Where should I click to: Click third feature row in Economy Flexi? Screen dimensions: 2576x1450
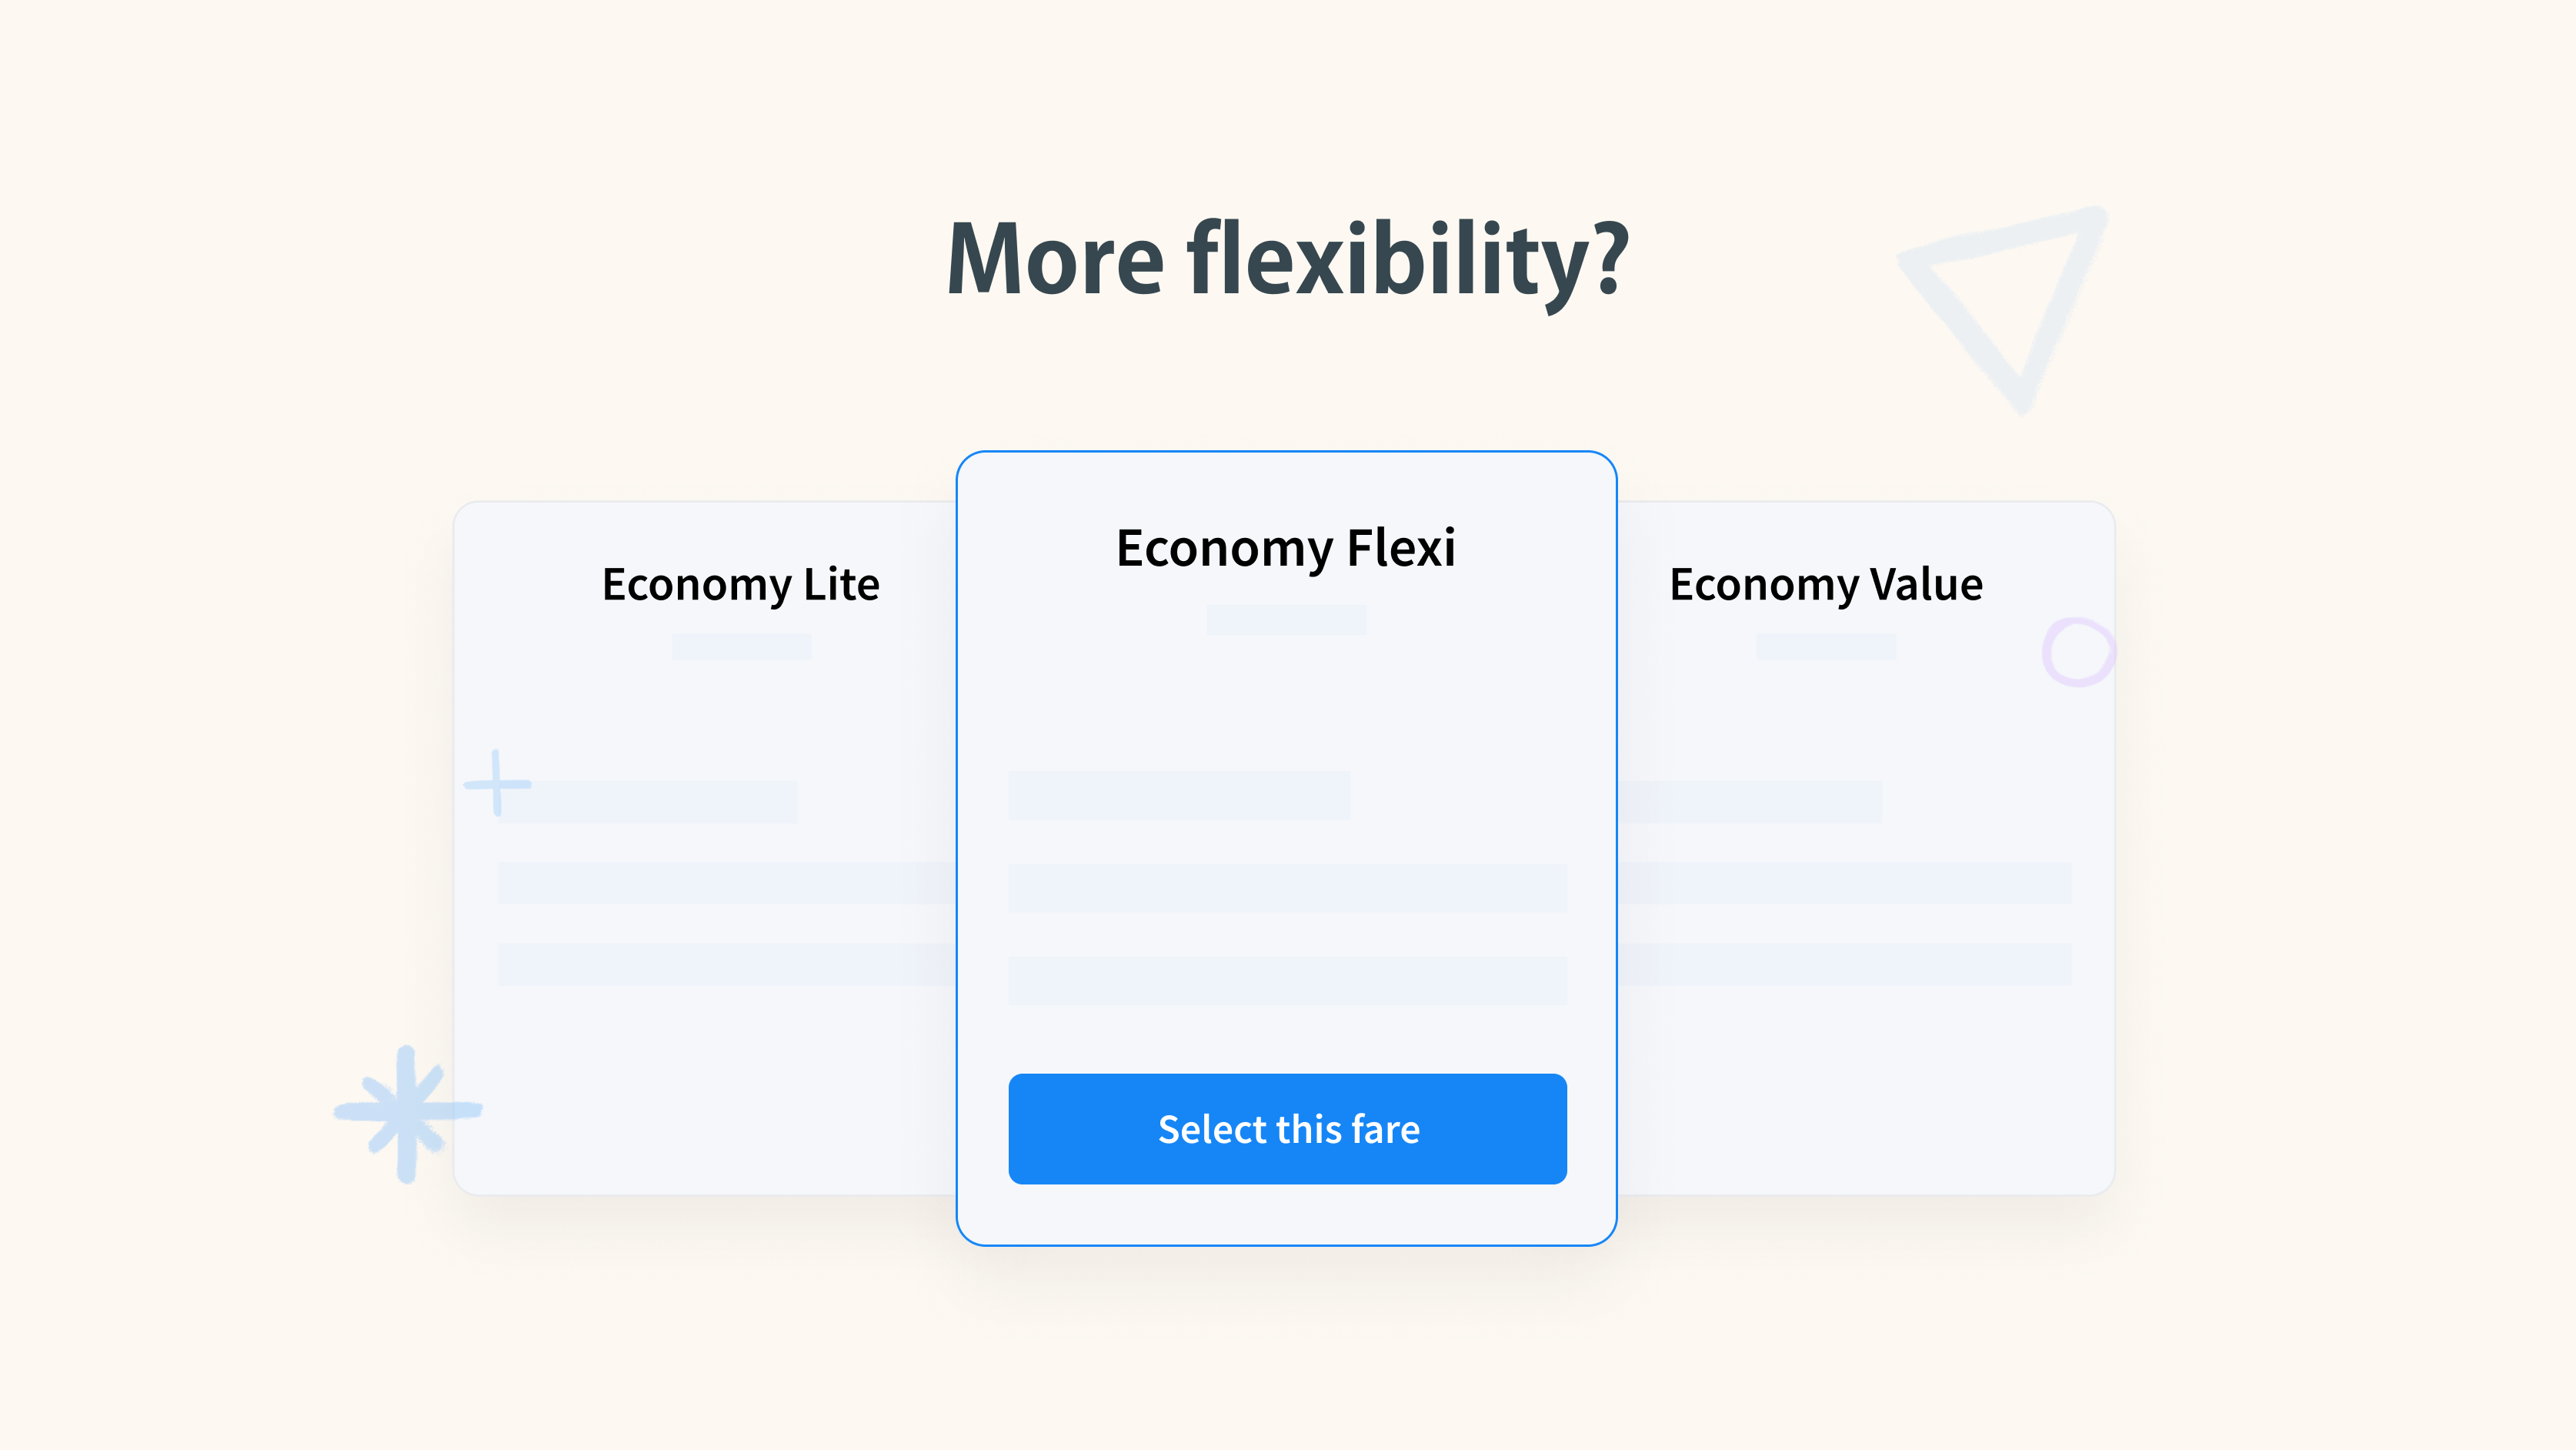[x=1287, y=981]
